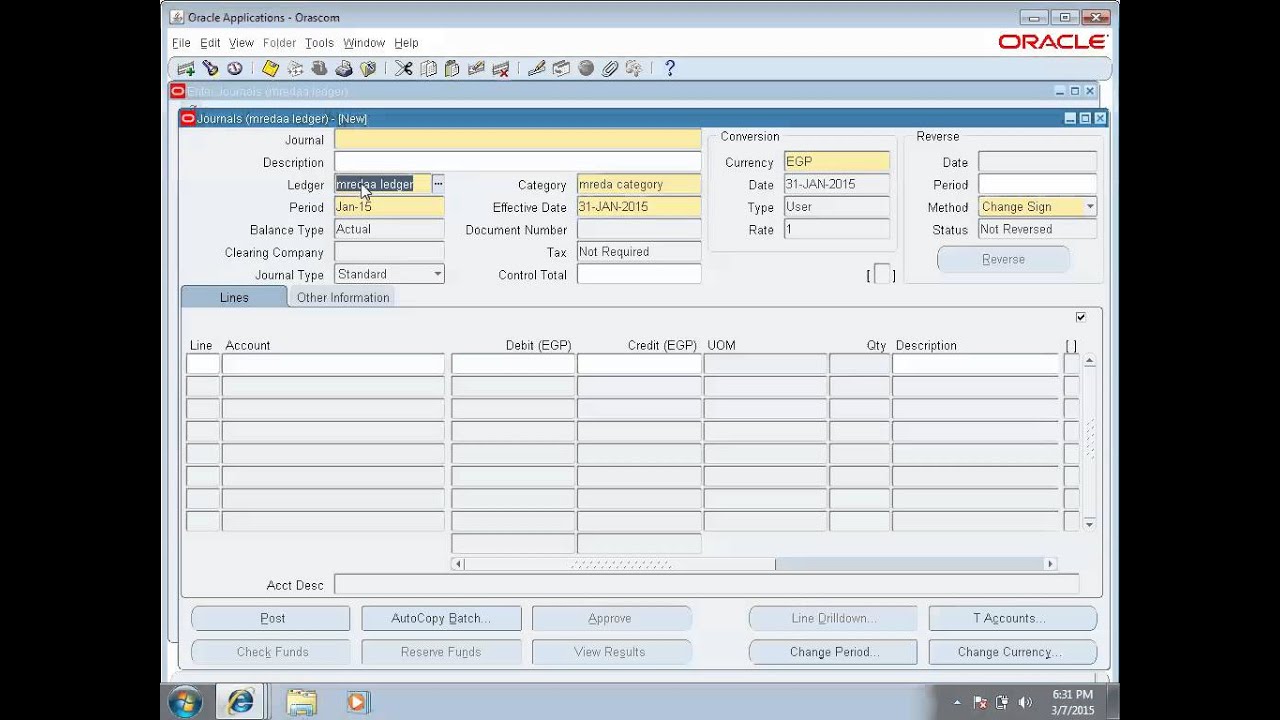The width and height of the screenshot is (1280, 720).
Task: Open the Tools menu
Action: point(319,43)
